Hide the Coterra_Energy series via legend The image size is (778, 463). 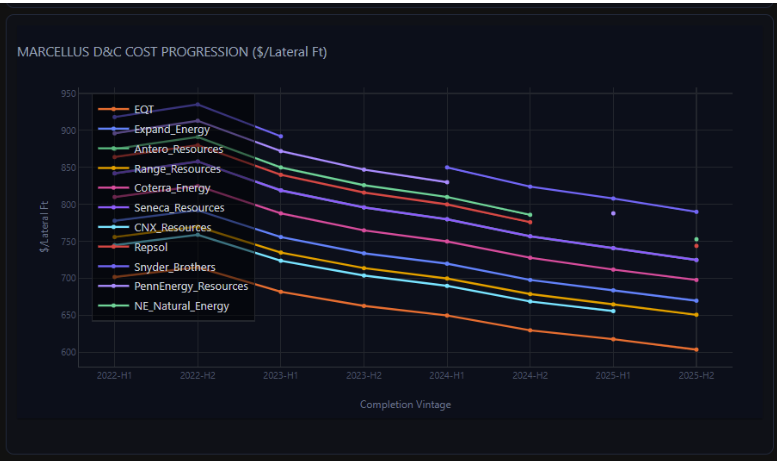[x=172, y=188]
